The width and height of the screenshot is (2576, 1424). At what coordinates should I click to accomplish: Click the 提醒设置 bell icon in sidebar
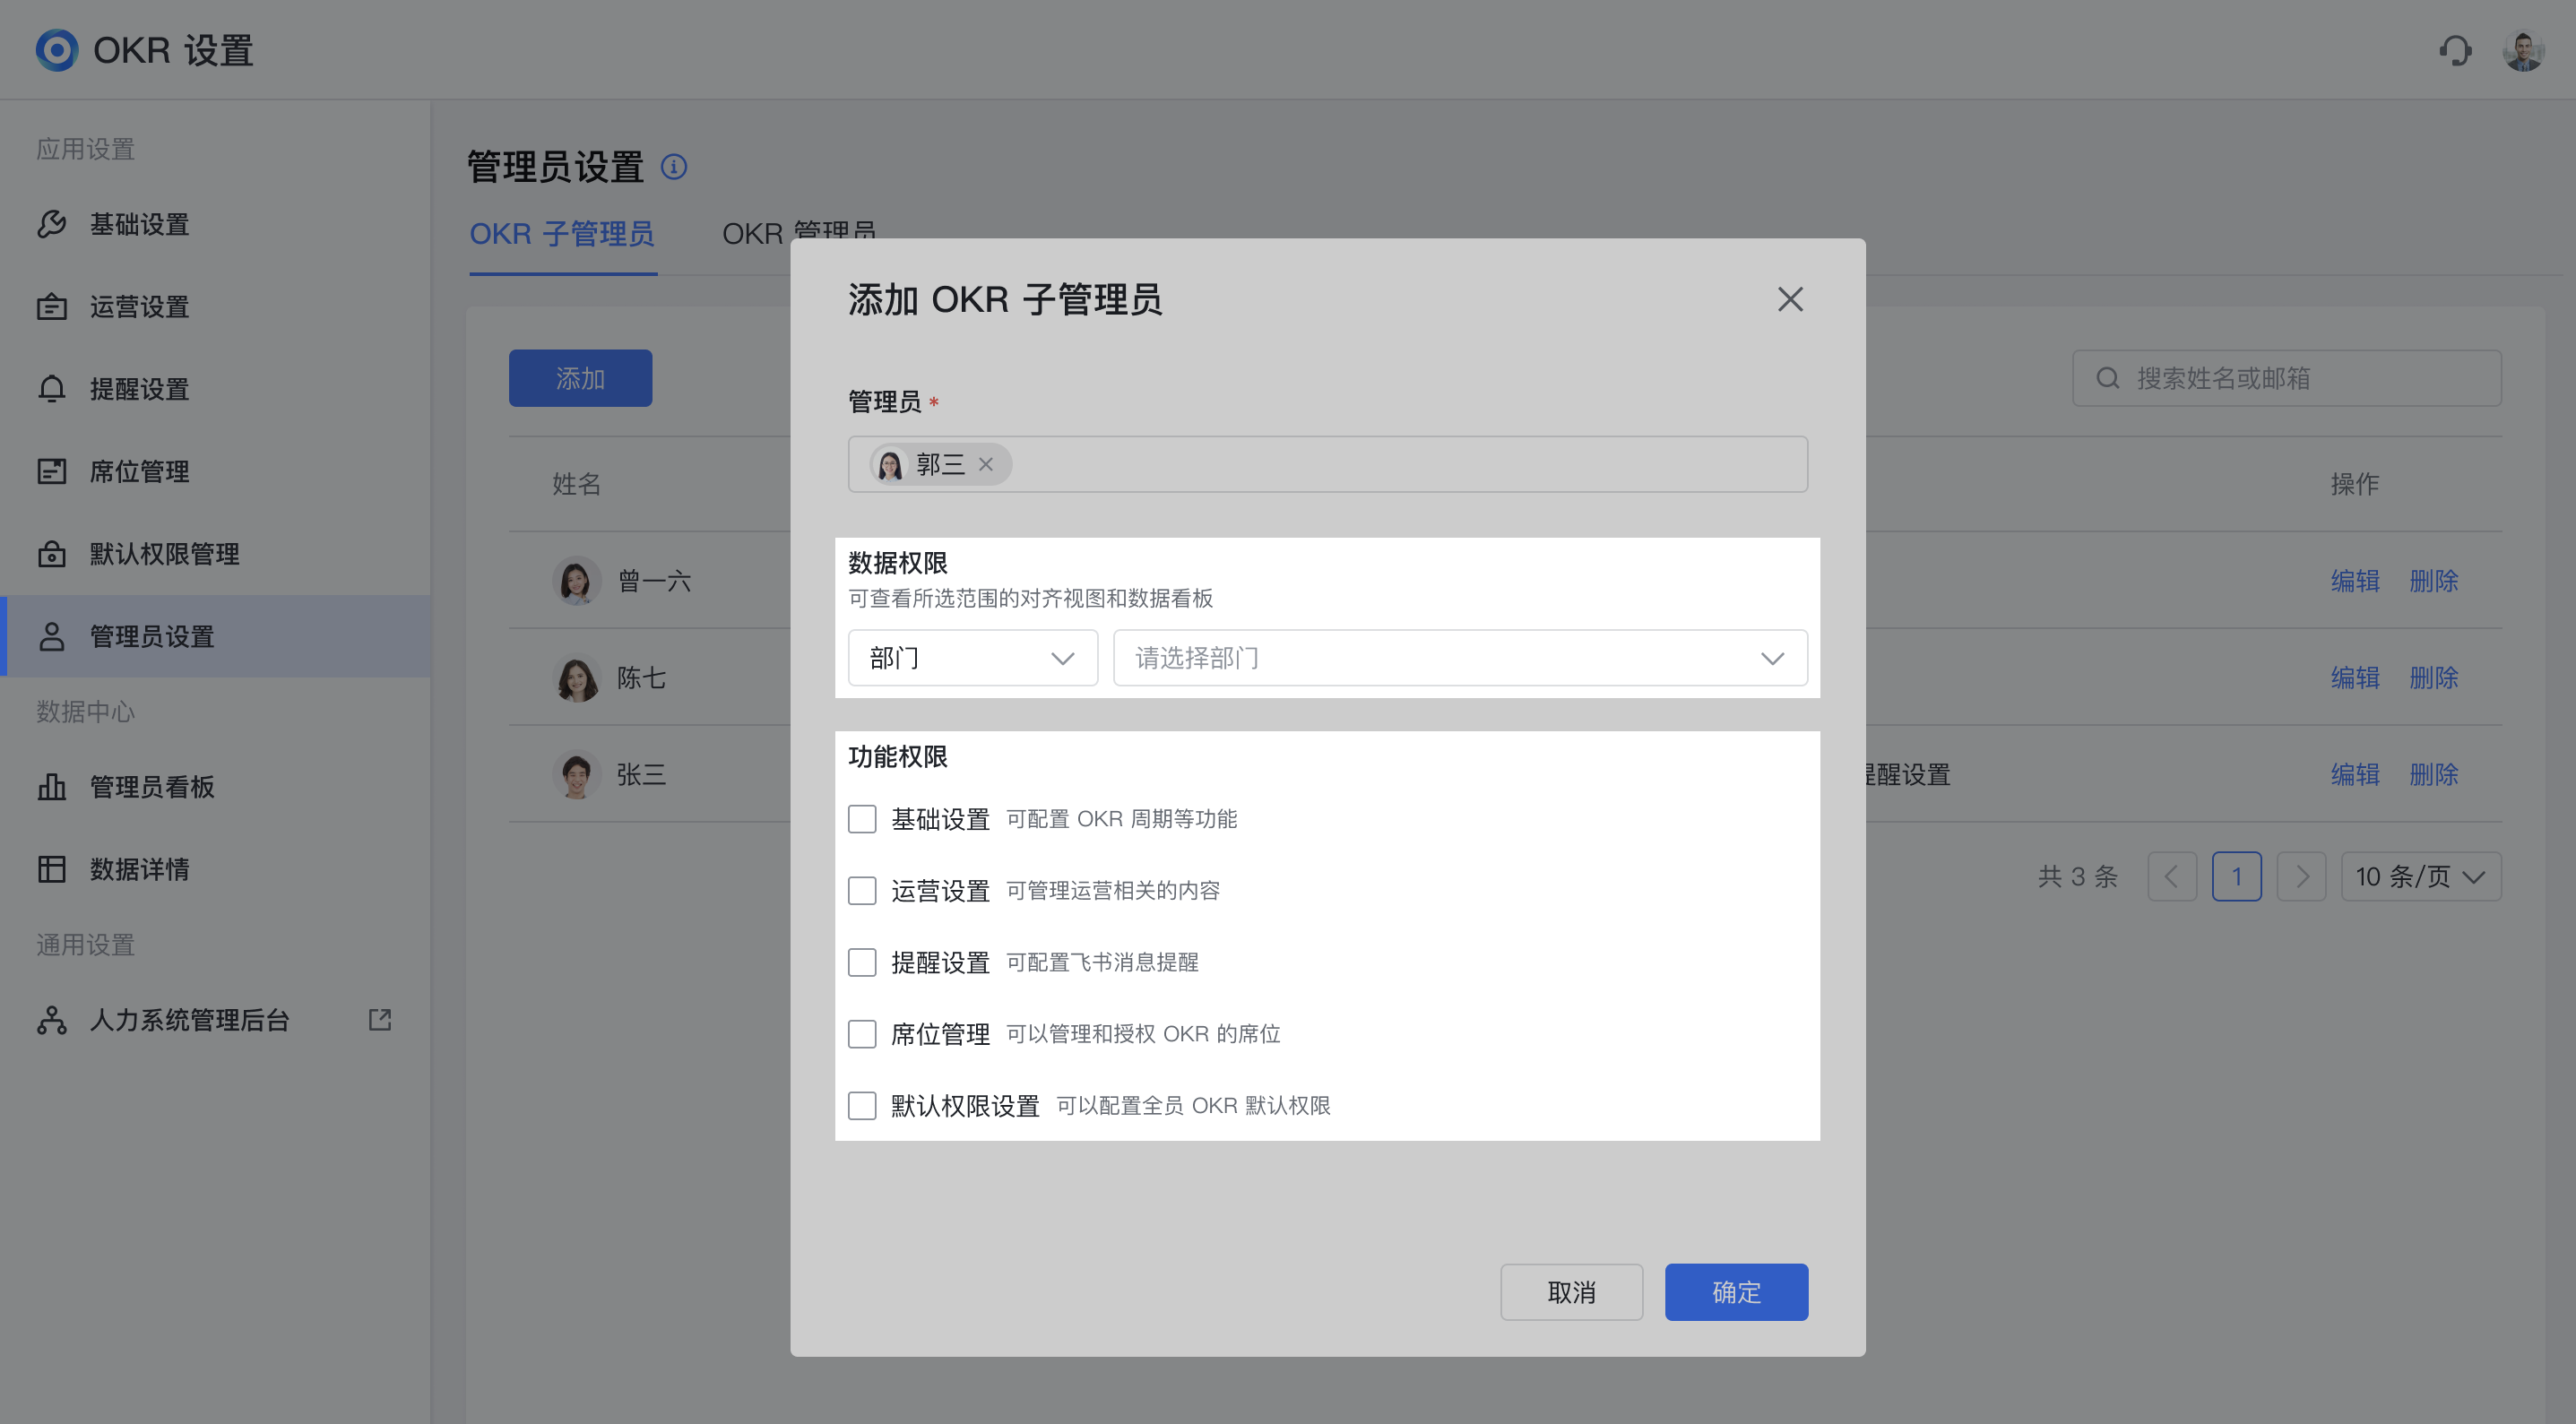point(52,389)
